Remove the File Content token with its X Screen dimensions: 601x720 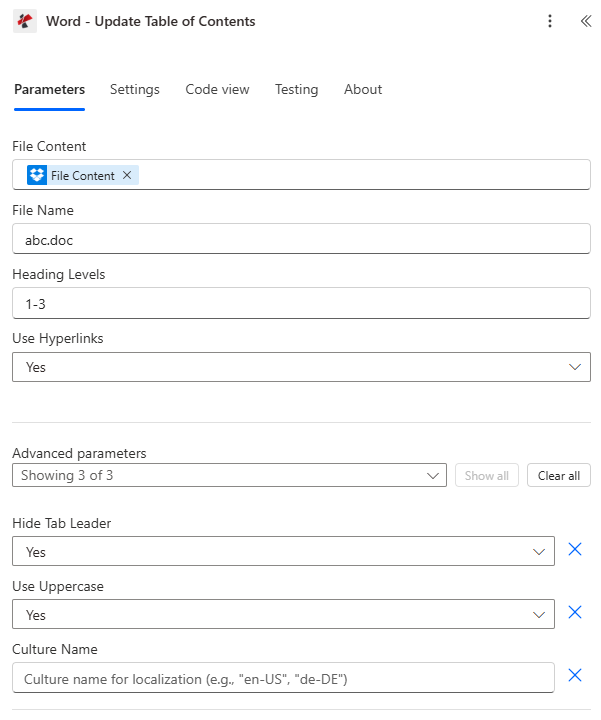pyautogui.click(x=127, y=175)
